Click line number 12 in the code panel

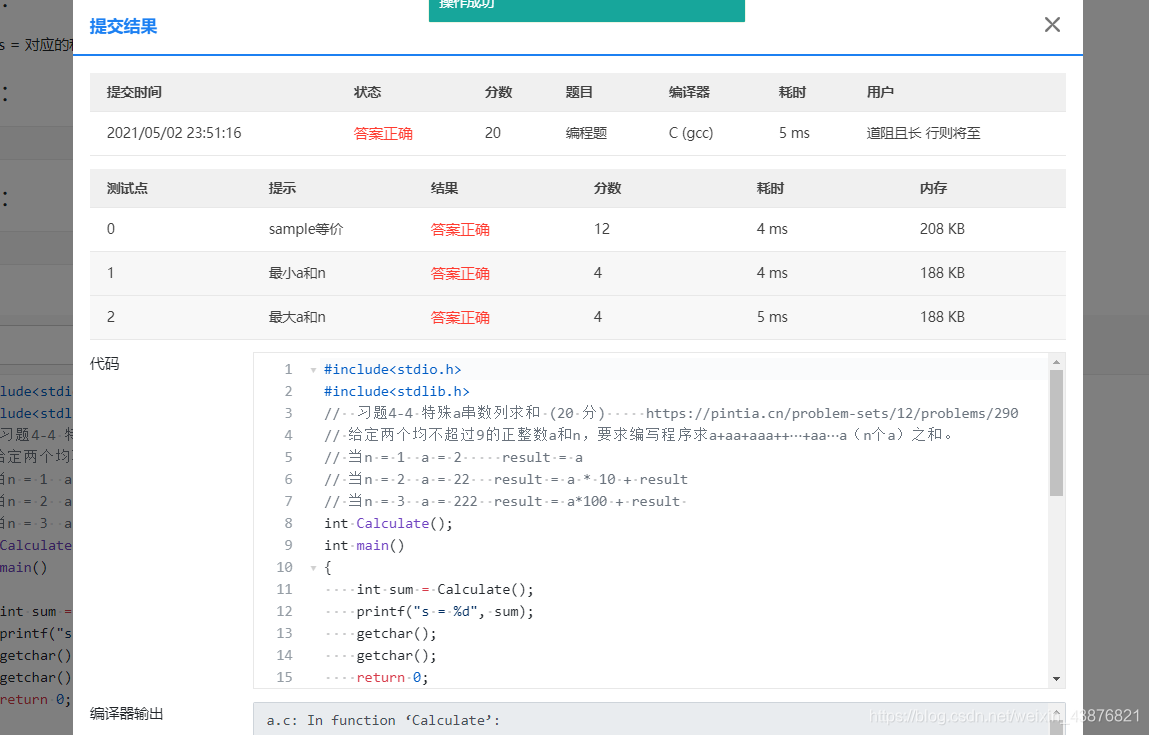click(284, 611)
